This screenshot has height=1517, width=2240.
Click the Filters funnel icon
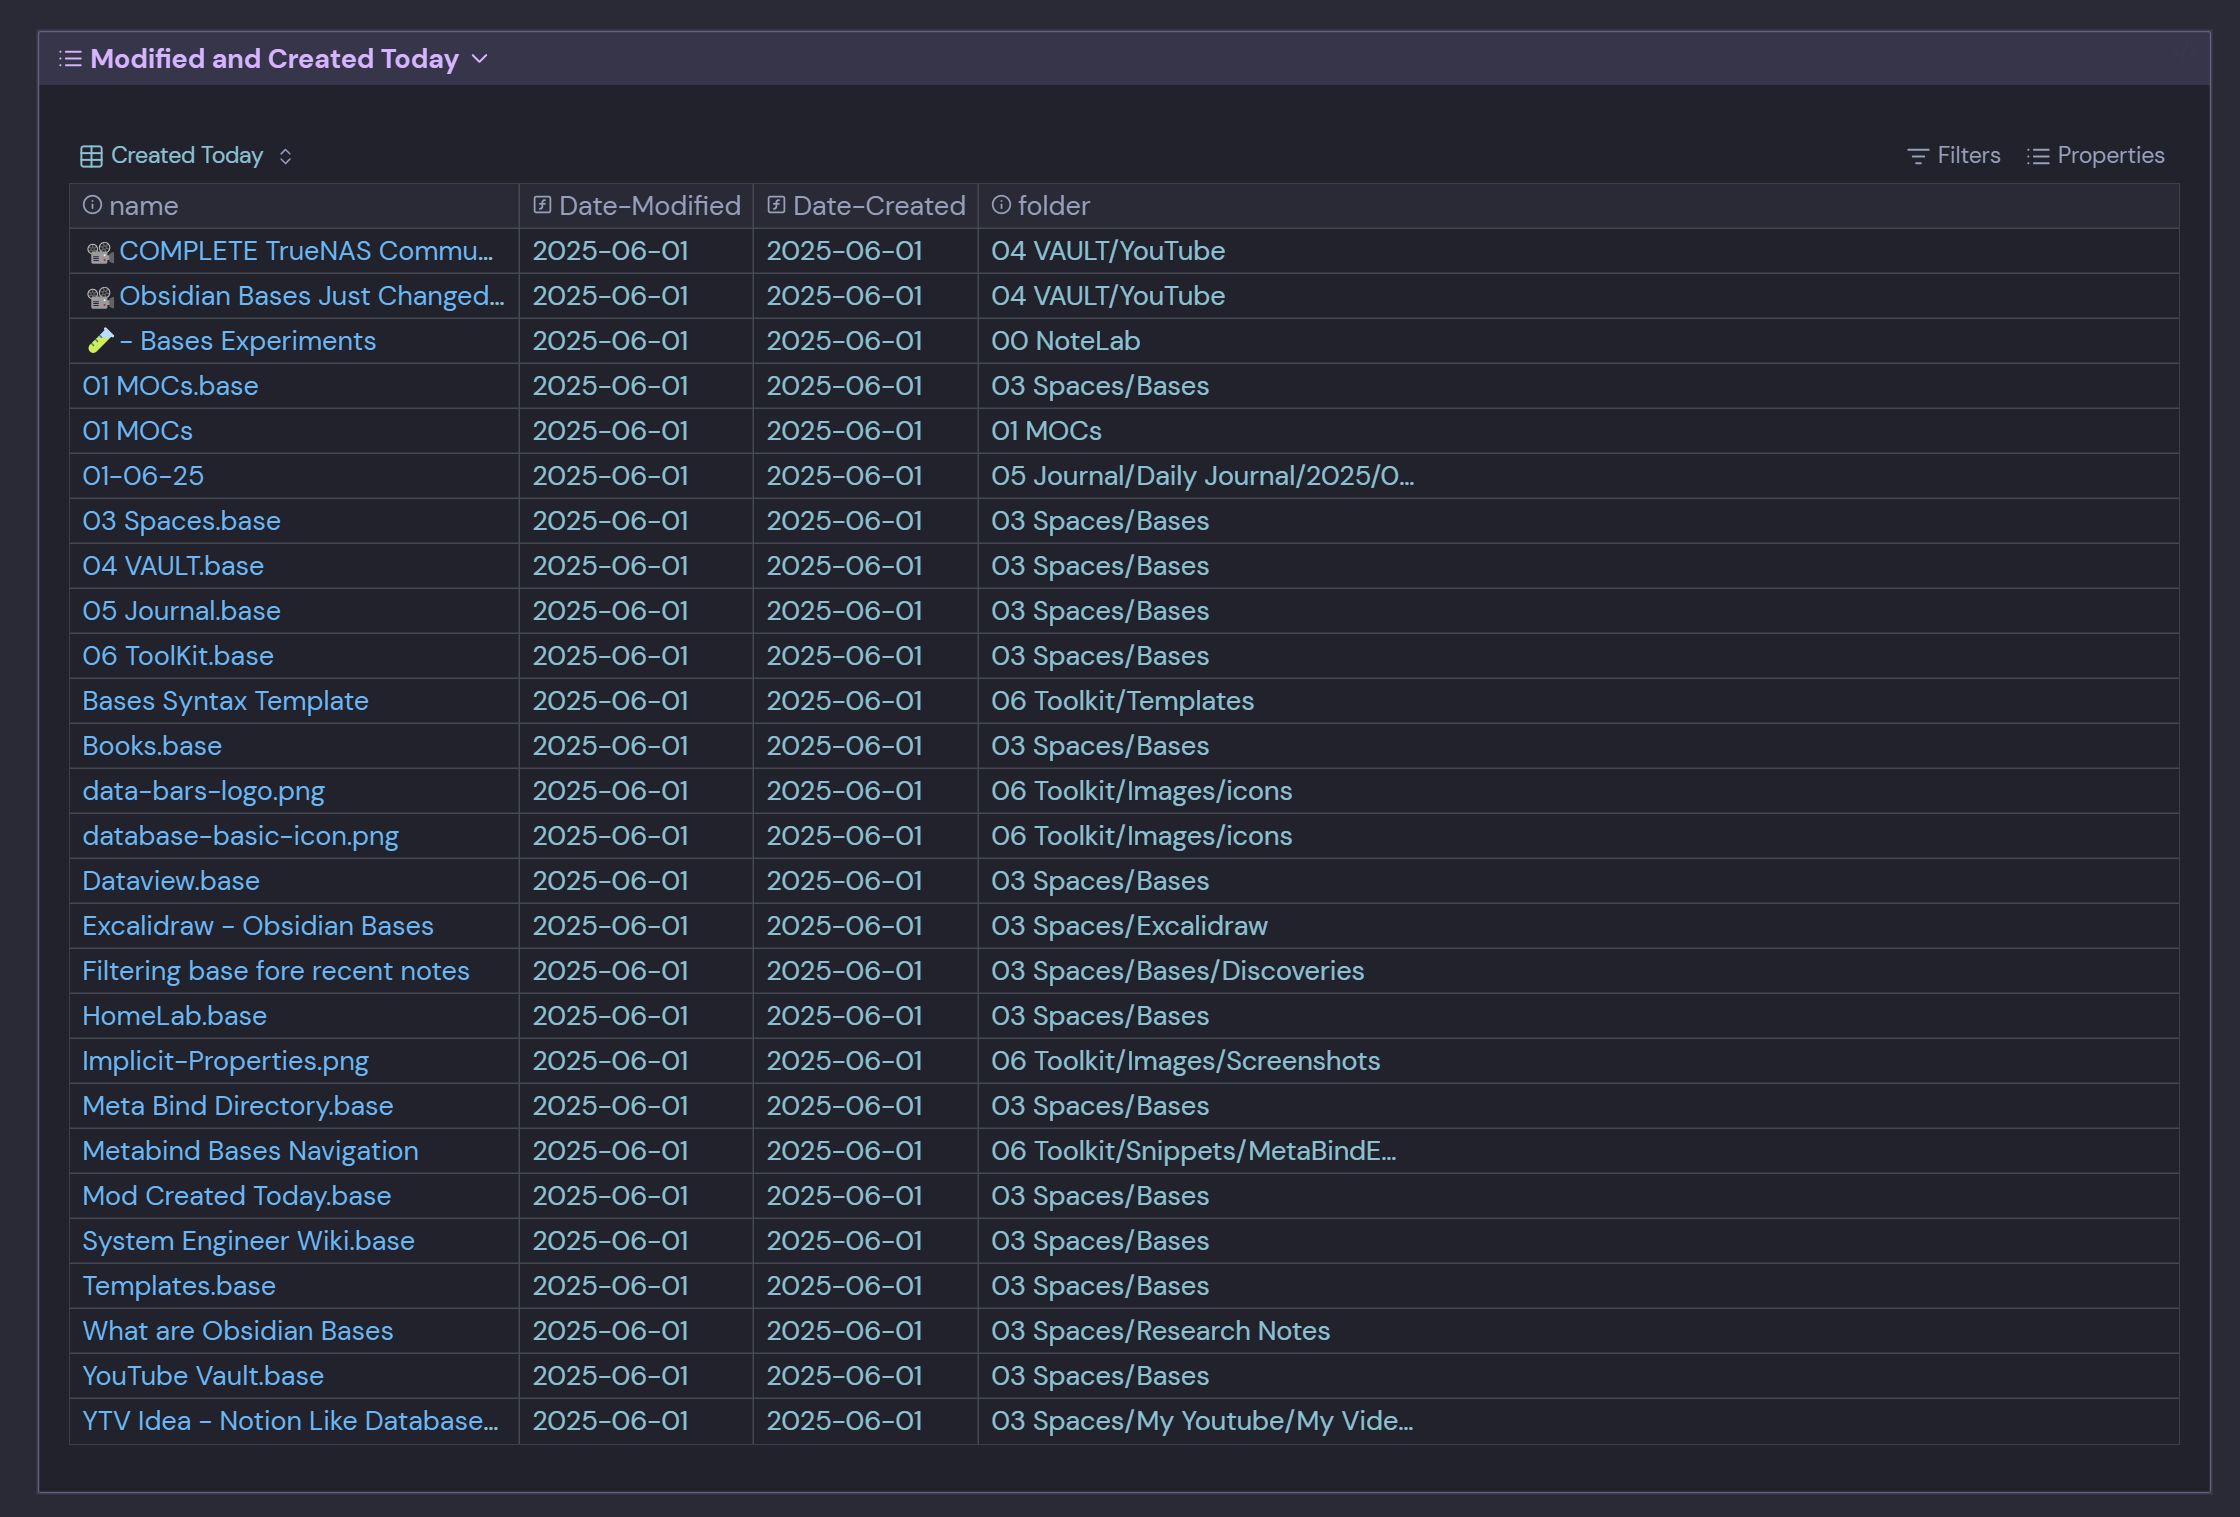[x=1918, y=156]
